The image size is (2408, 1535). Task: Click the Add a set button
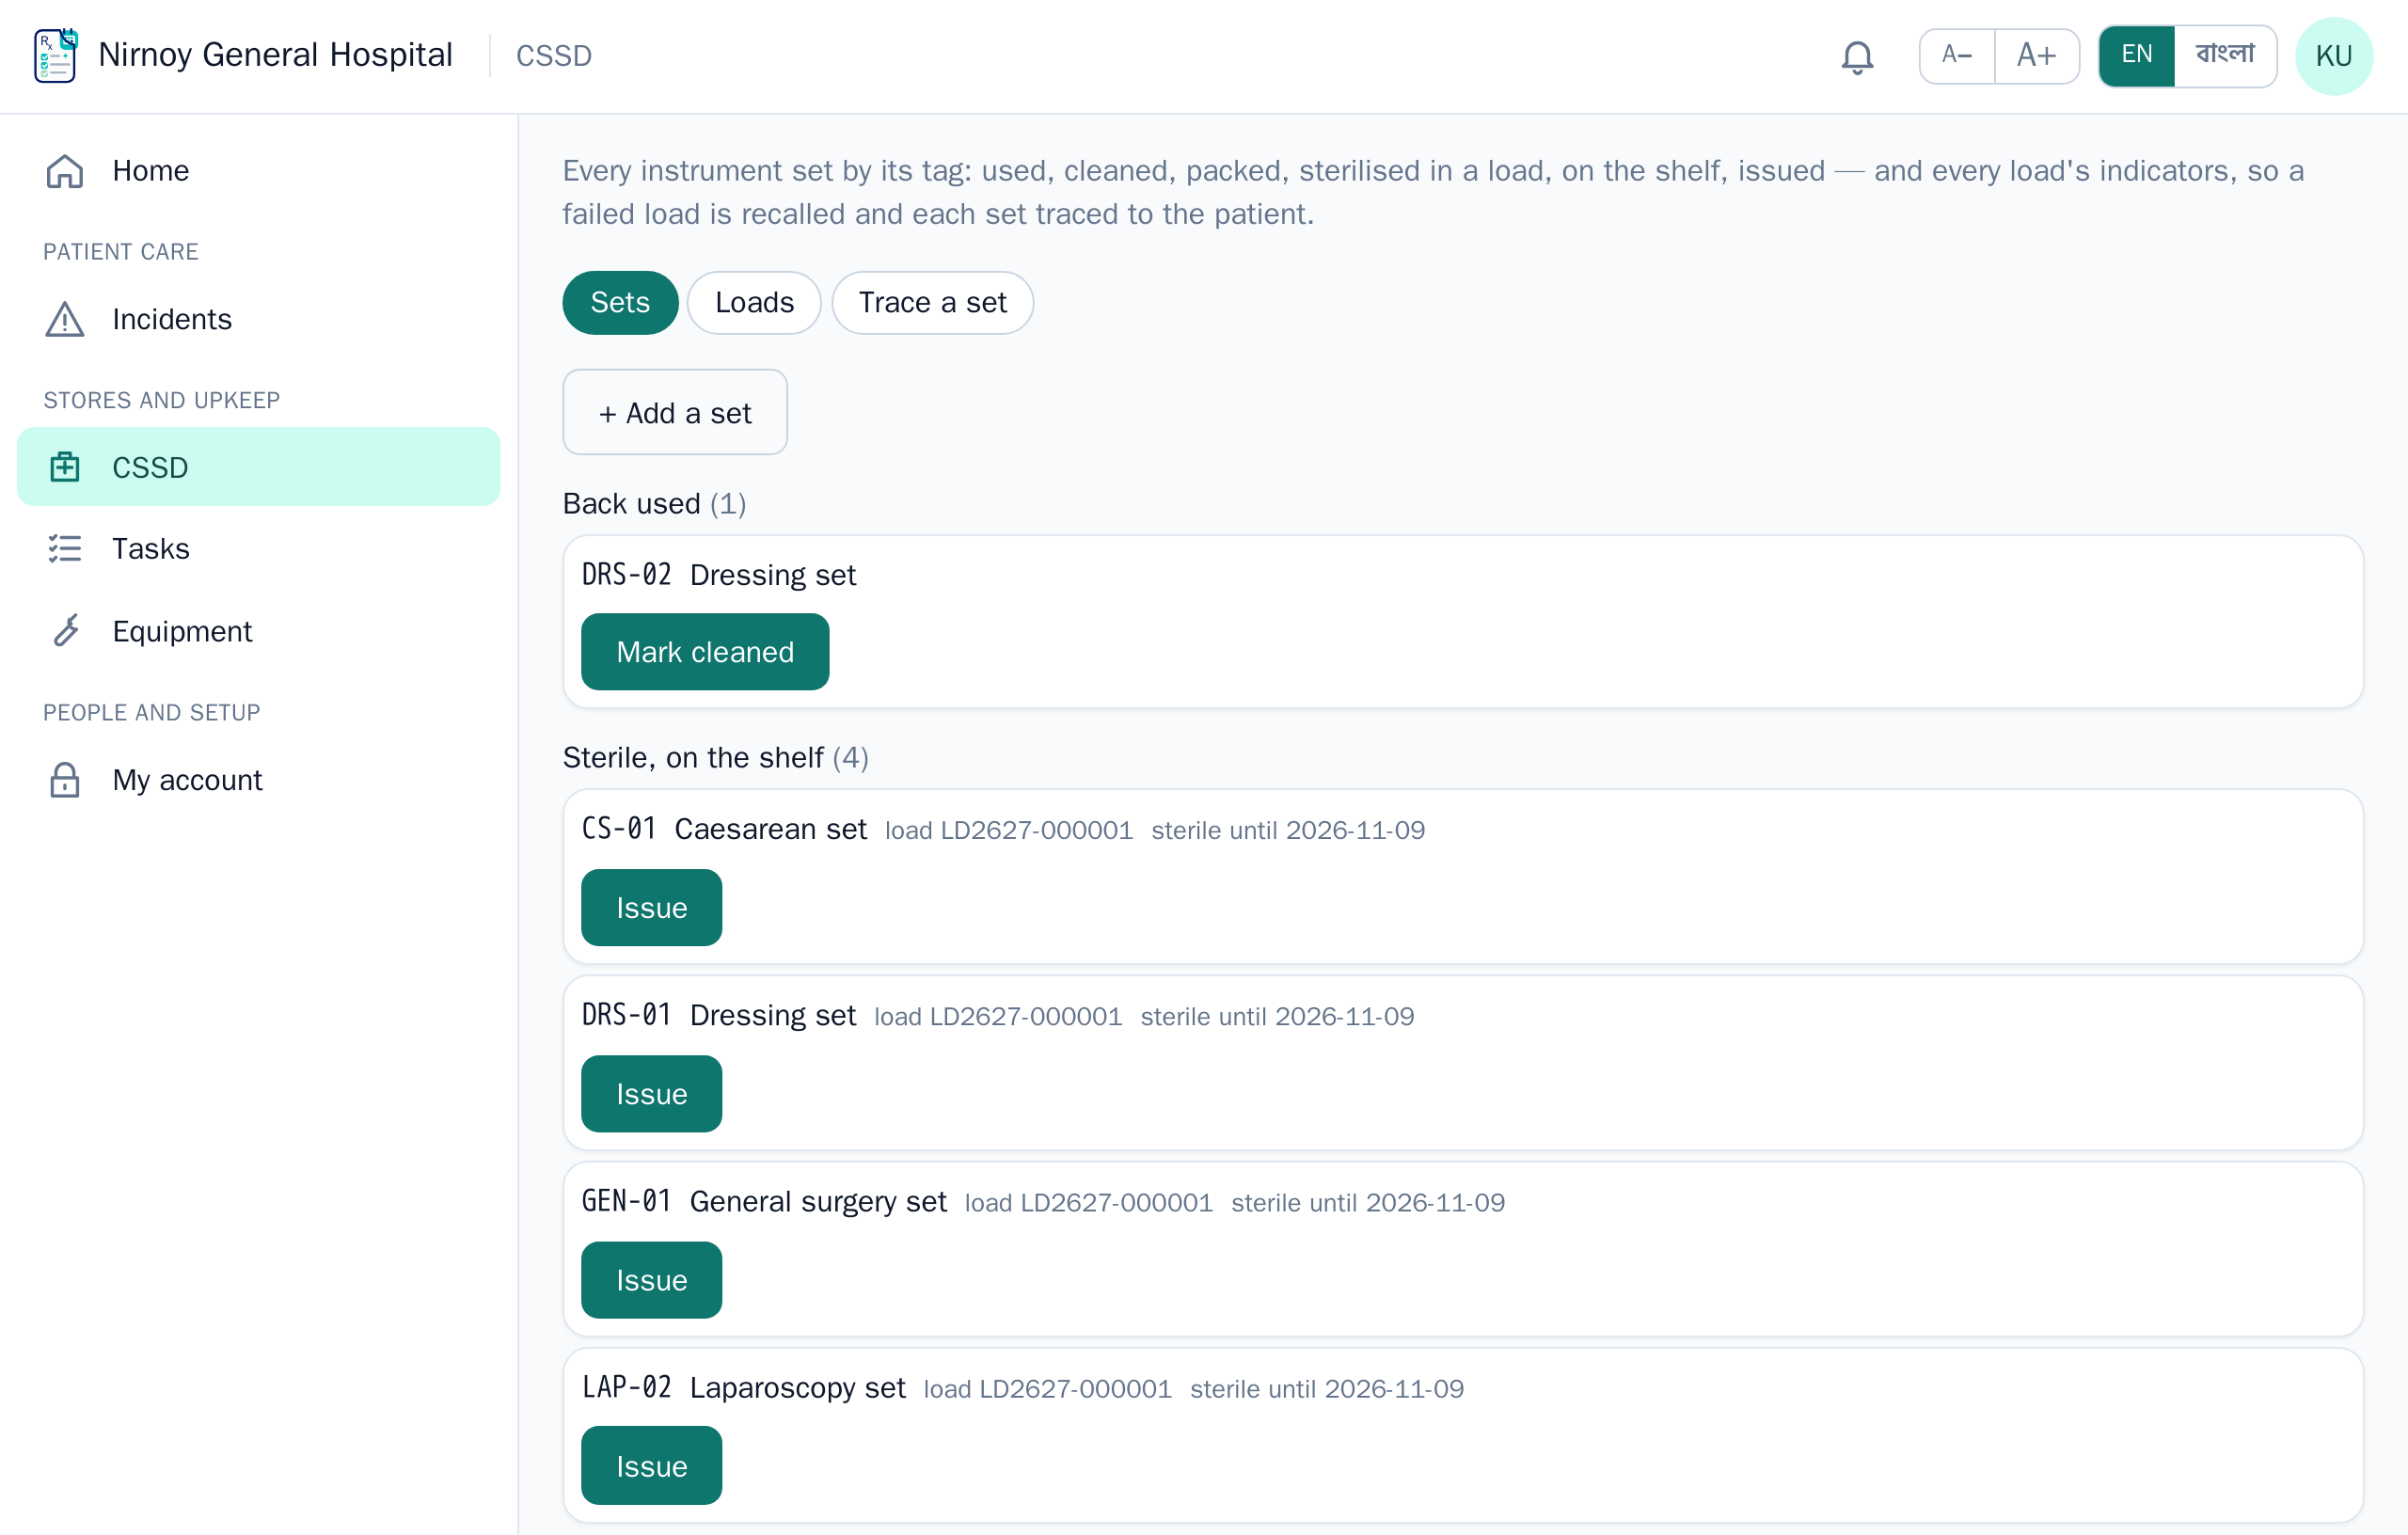point(675,412)
